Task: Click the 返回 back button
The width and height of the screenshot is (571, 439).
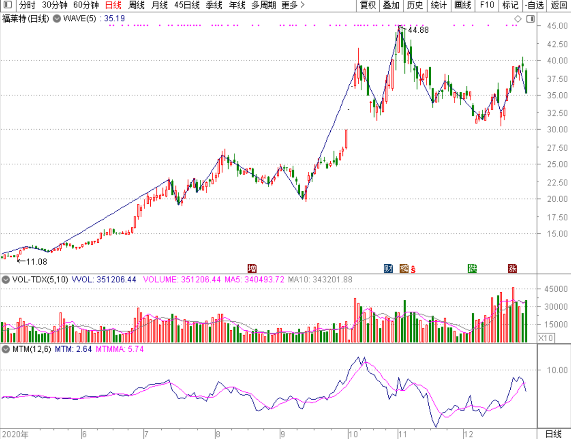Action: 559,5
